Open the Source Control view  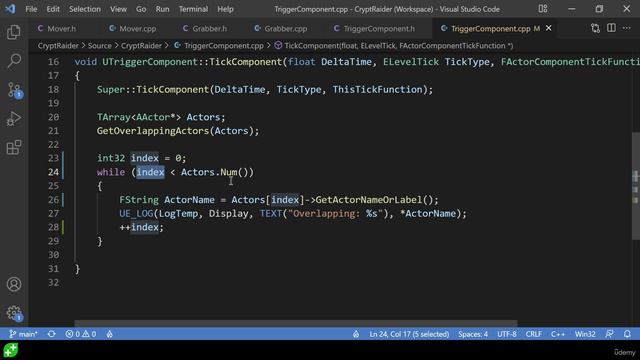(15, 90)
